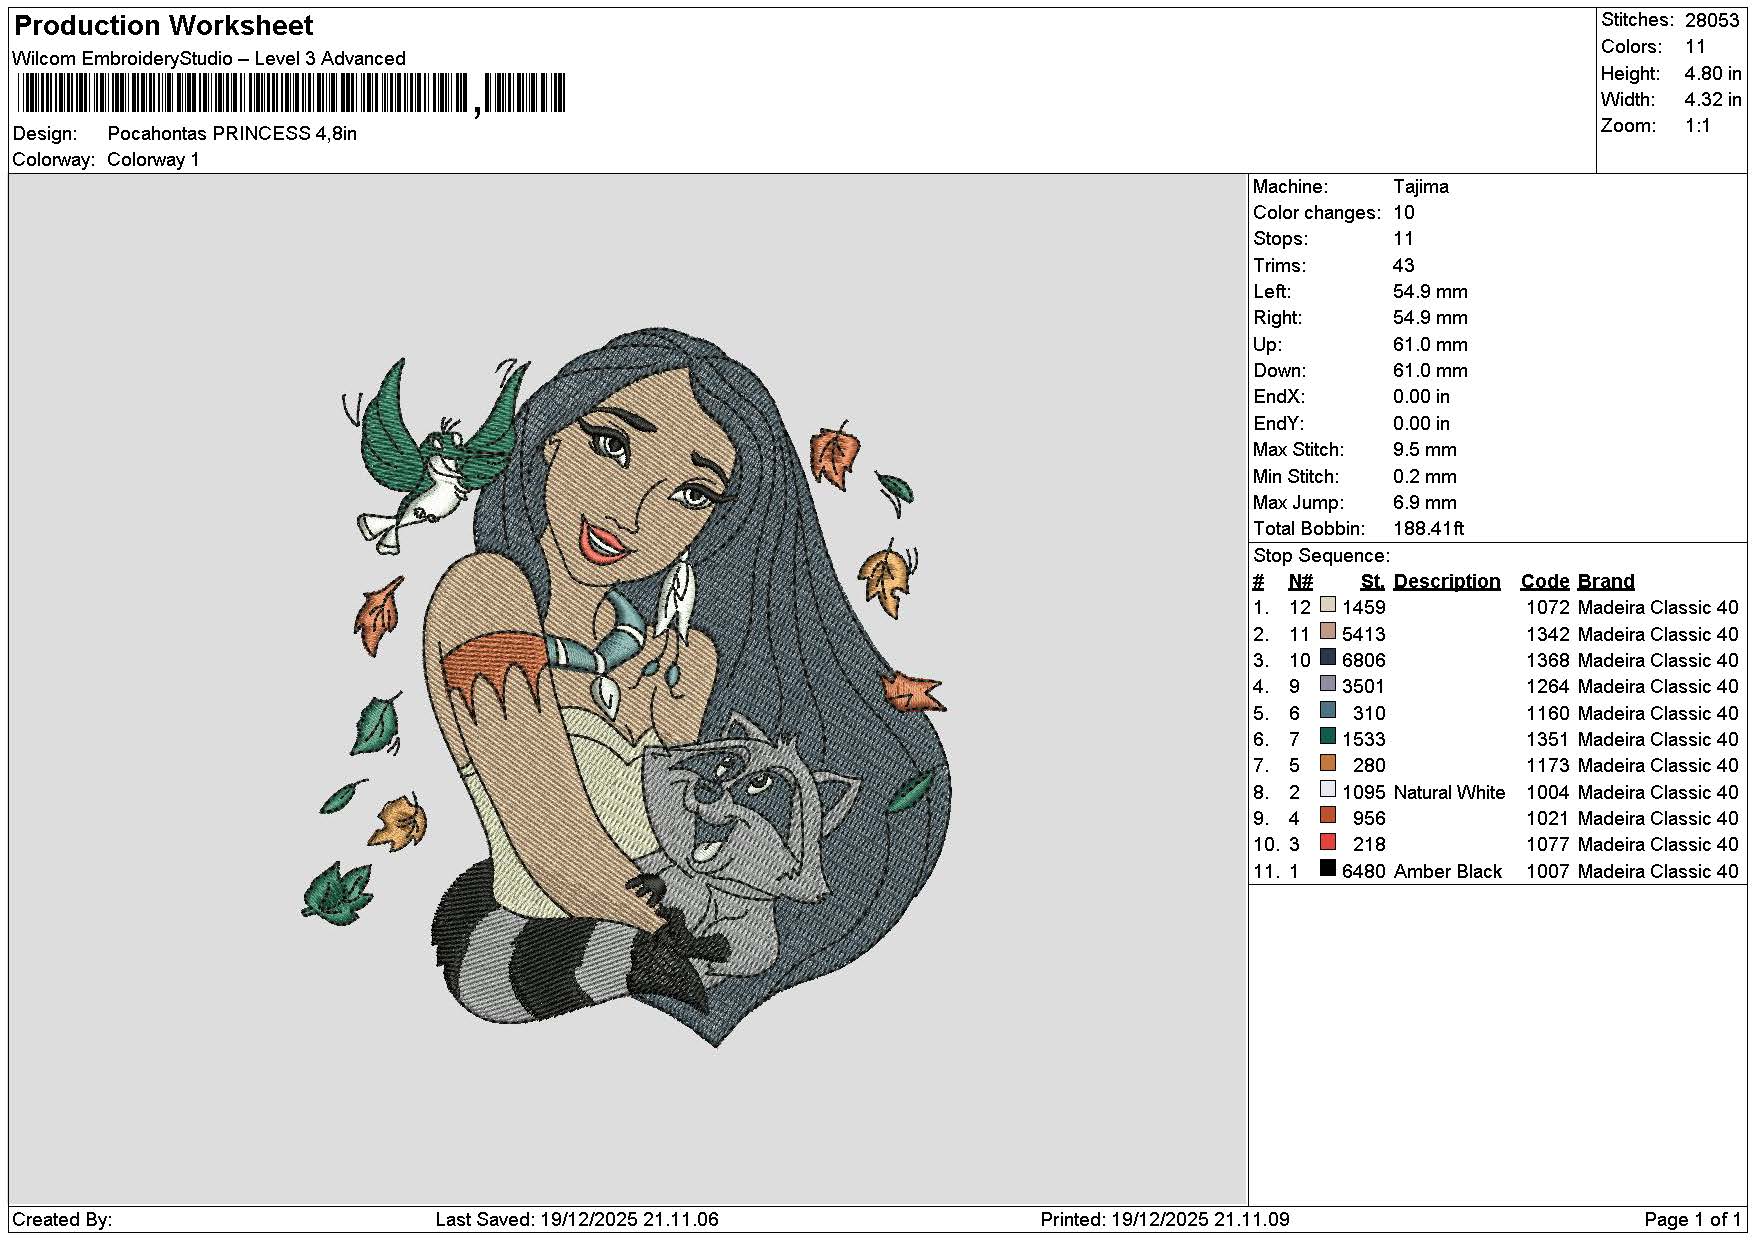This screenshot has width=1755, height=1240.
Task: Click the Stops value "11"
Action: [1403, 239]
